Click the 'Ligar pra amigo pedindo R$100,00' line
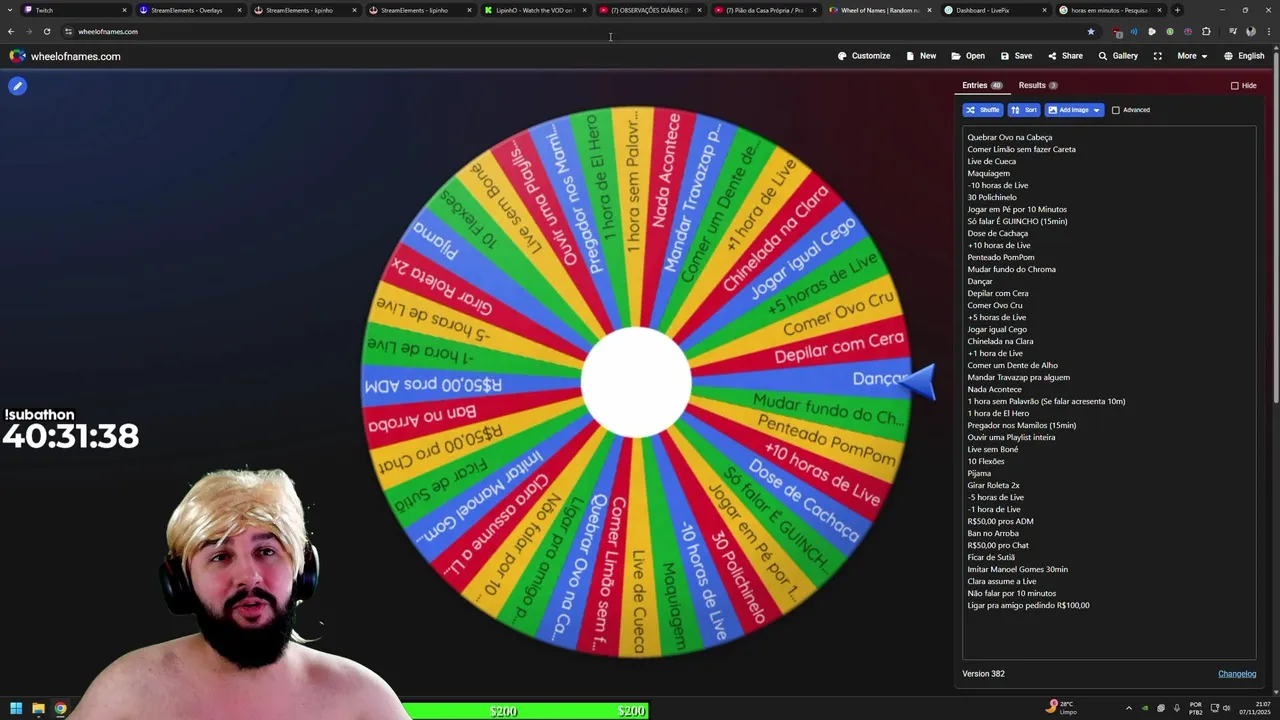Image resolution: width=1280 pixels, height=720 pixels. click(1028, 605)
